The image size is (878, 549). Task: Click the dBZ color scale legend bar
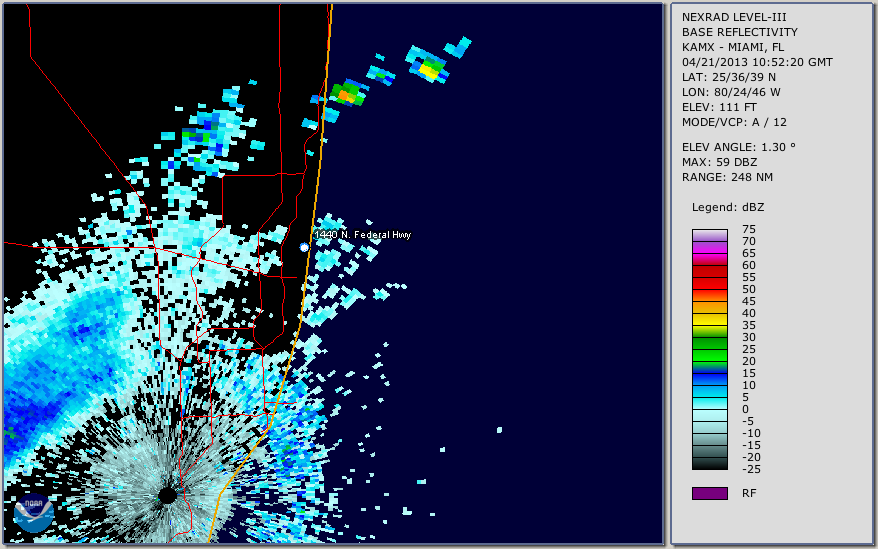(x=709, y=350)
